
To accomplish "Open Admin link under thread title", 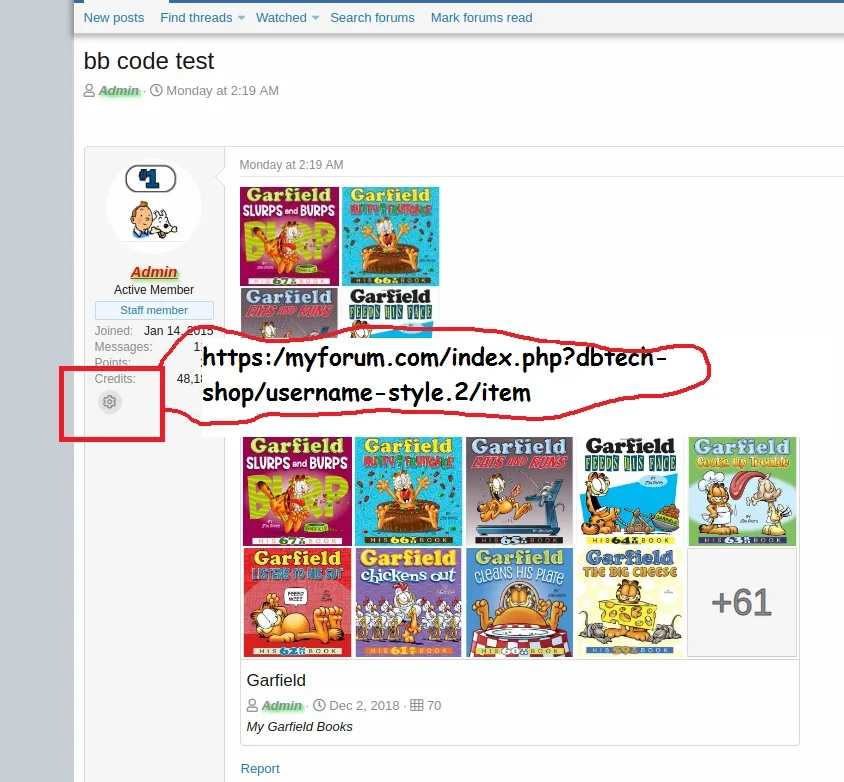I will point(119,90).
